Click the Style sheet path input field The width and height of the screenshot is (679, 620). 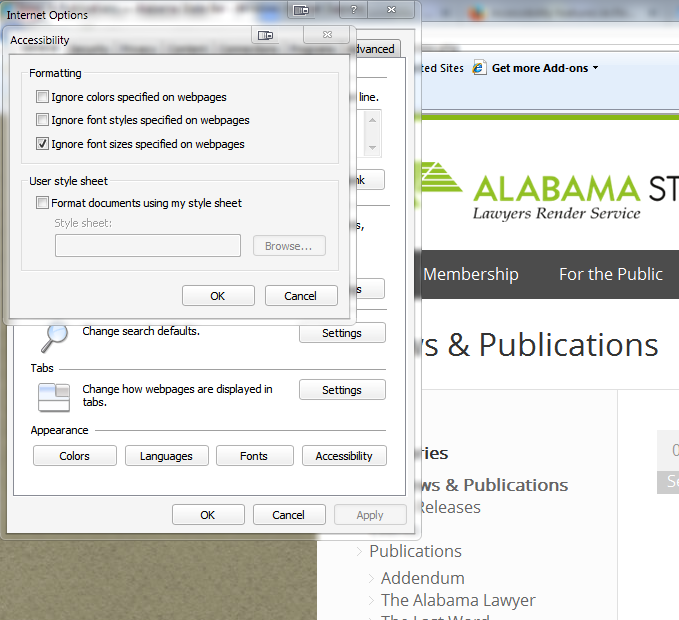point(148,245)
